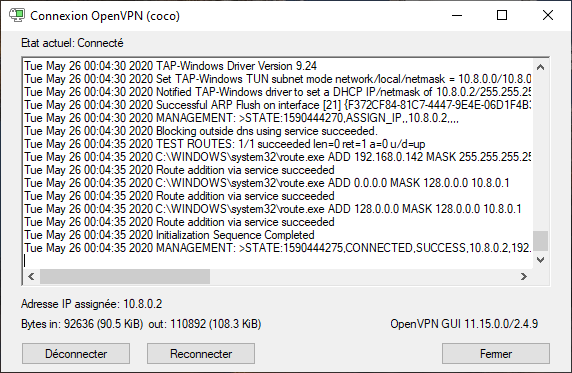This screenshot has width=572, height=373.
Task: Close the window using X icon
Action: click(x=548, y=15)
